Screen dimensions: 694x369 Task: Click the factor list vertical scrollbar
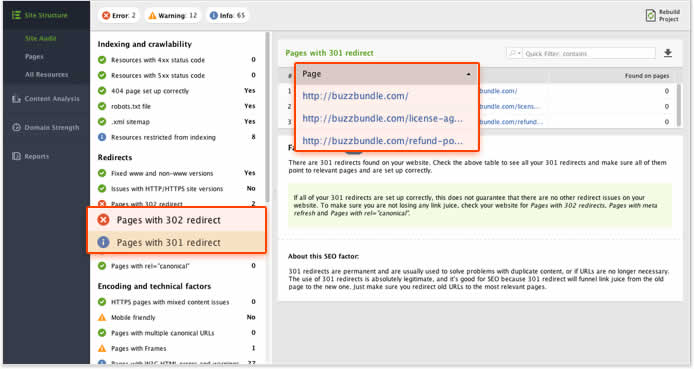(267, 117)
